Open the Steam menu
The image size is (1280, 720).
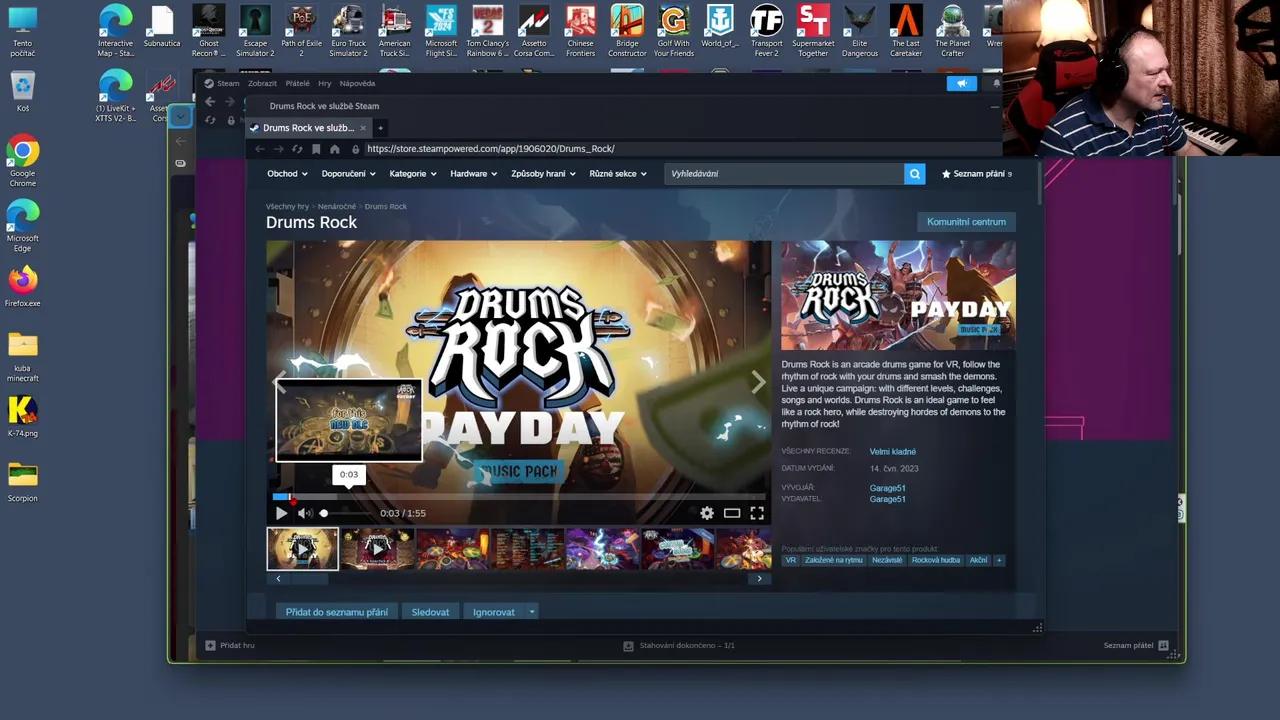[x=222, y=84]
